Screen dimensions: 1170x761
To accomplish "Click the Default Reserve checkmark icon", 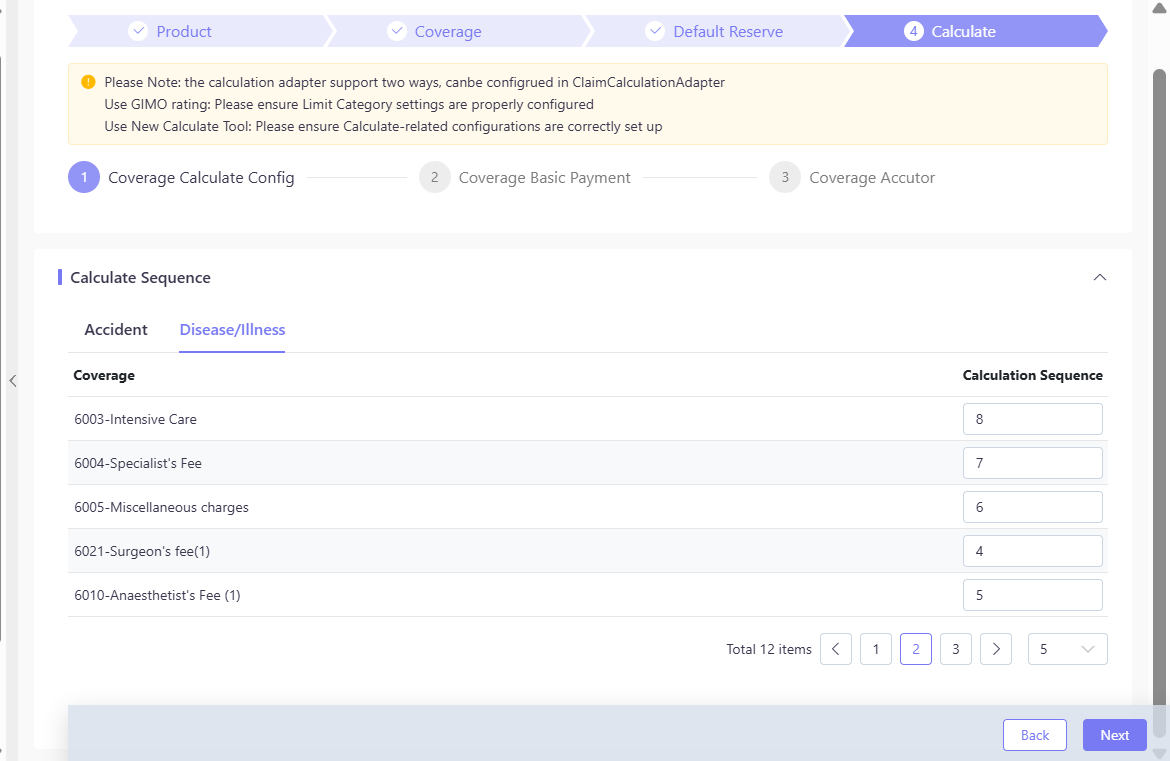I will [655, 31].
